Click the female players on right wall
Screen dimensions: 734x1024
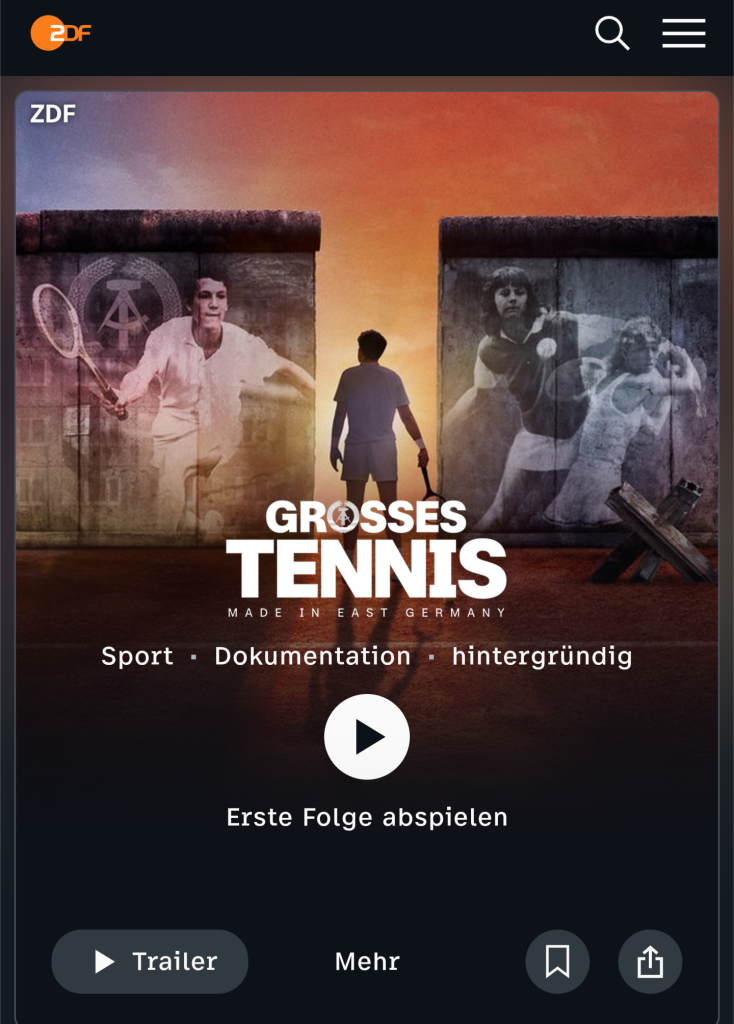pyautogui.click(x=575, y=392)
